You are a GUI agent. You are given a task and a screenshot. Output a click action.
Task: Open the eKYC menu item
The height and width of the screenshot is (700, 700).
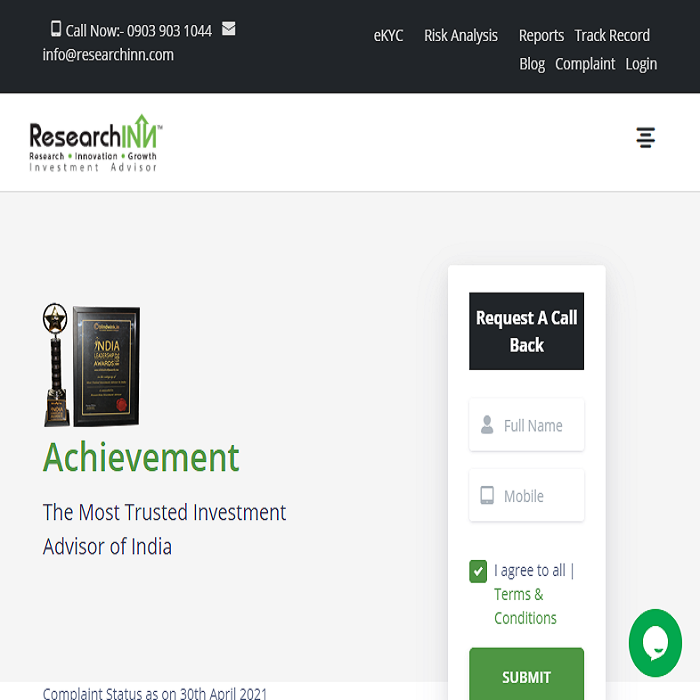388,35
